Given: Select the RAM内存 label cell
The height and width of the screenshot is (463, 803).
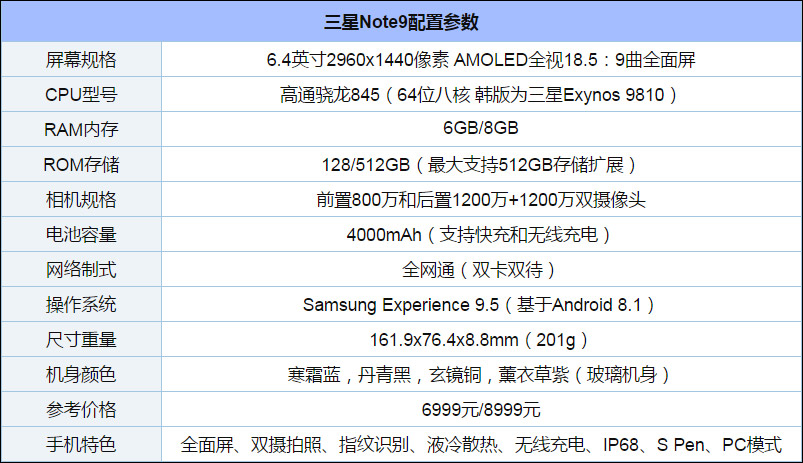Looking at the screenshot, I should pos(81,130).
